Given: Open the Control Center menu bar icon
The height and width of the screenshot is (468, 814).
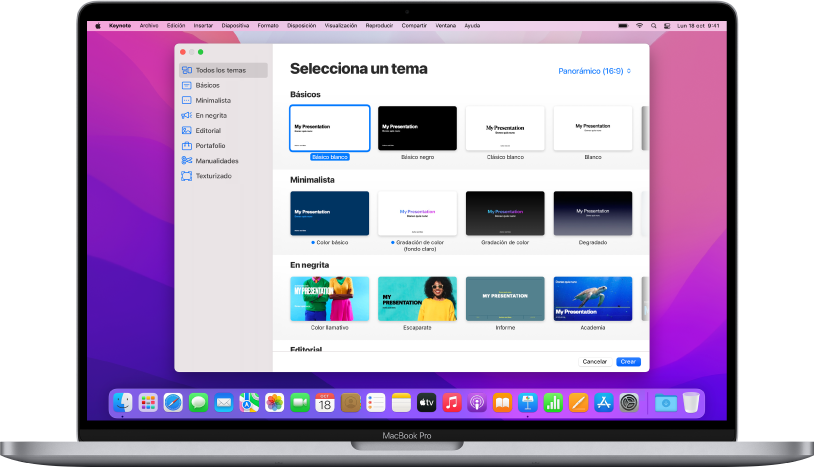Looking at the screenshot, I should click(x=667, y=25).
